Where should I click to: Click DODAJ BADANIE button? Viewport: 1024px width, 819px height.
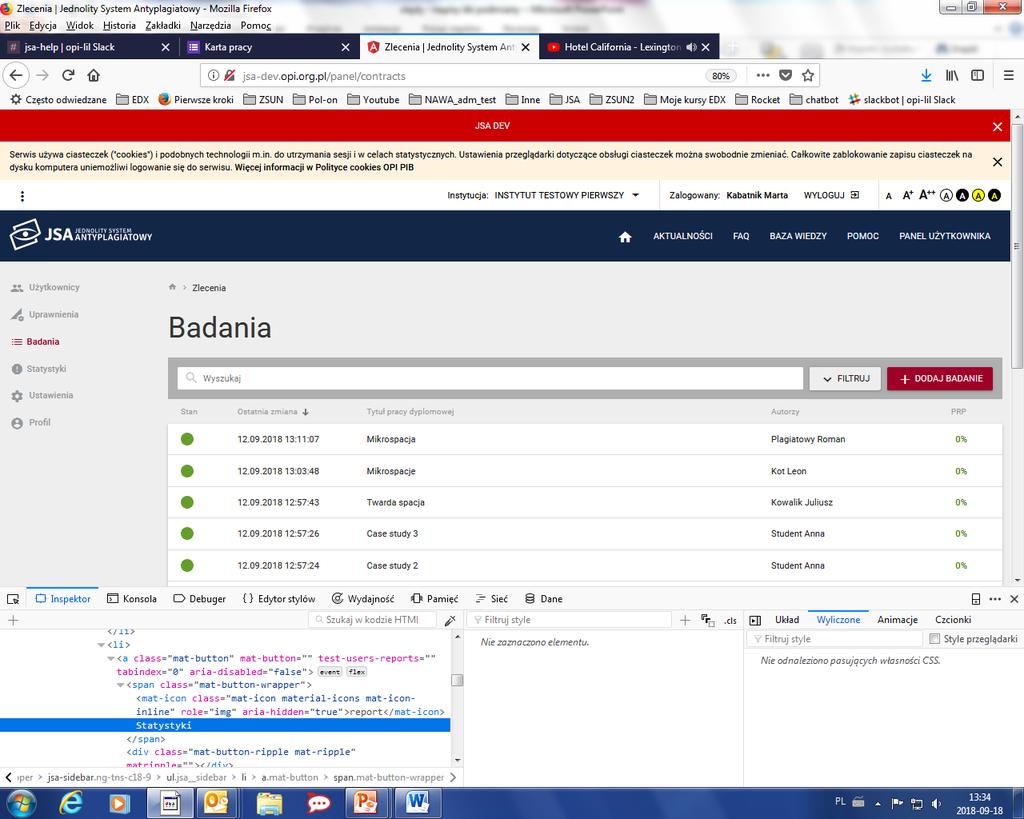point(940,379)
